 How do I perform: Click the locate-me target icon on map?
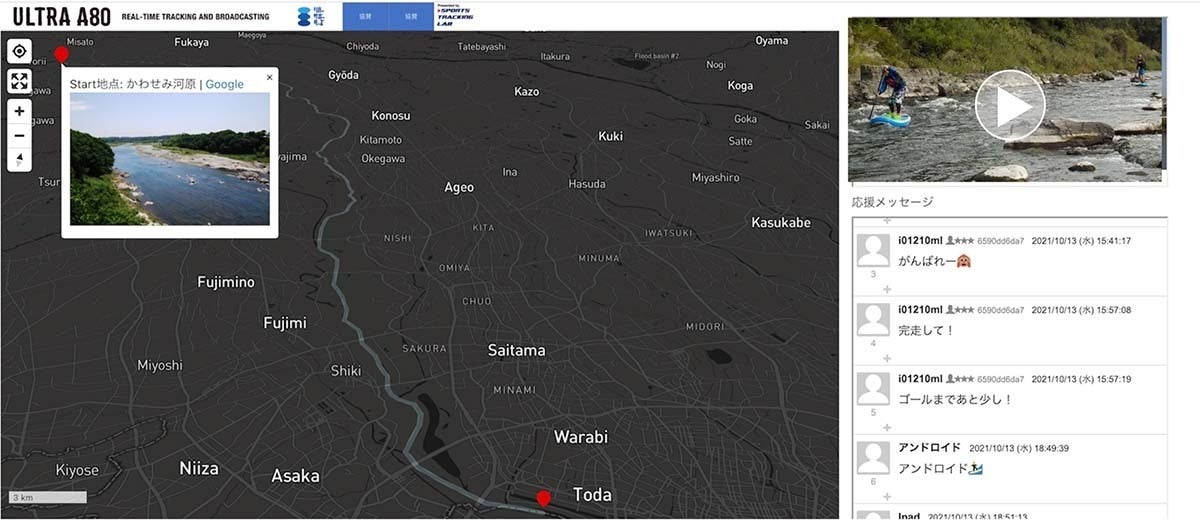point(19,52)
